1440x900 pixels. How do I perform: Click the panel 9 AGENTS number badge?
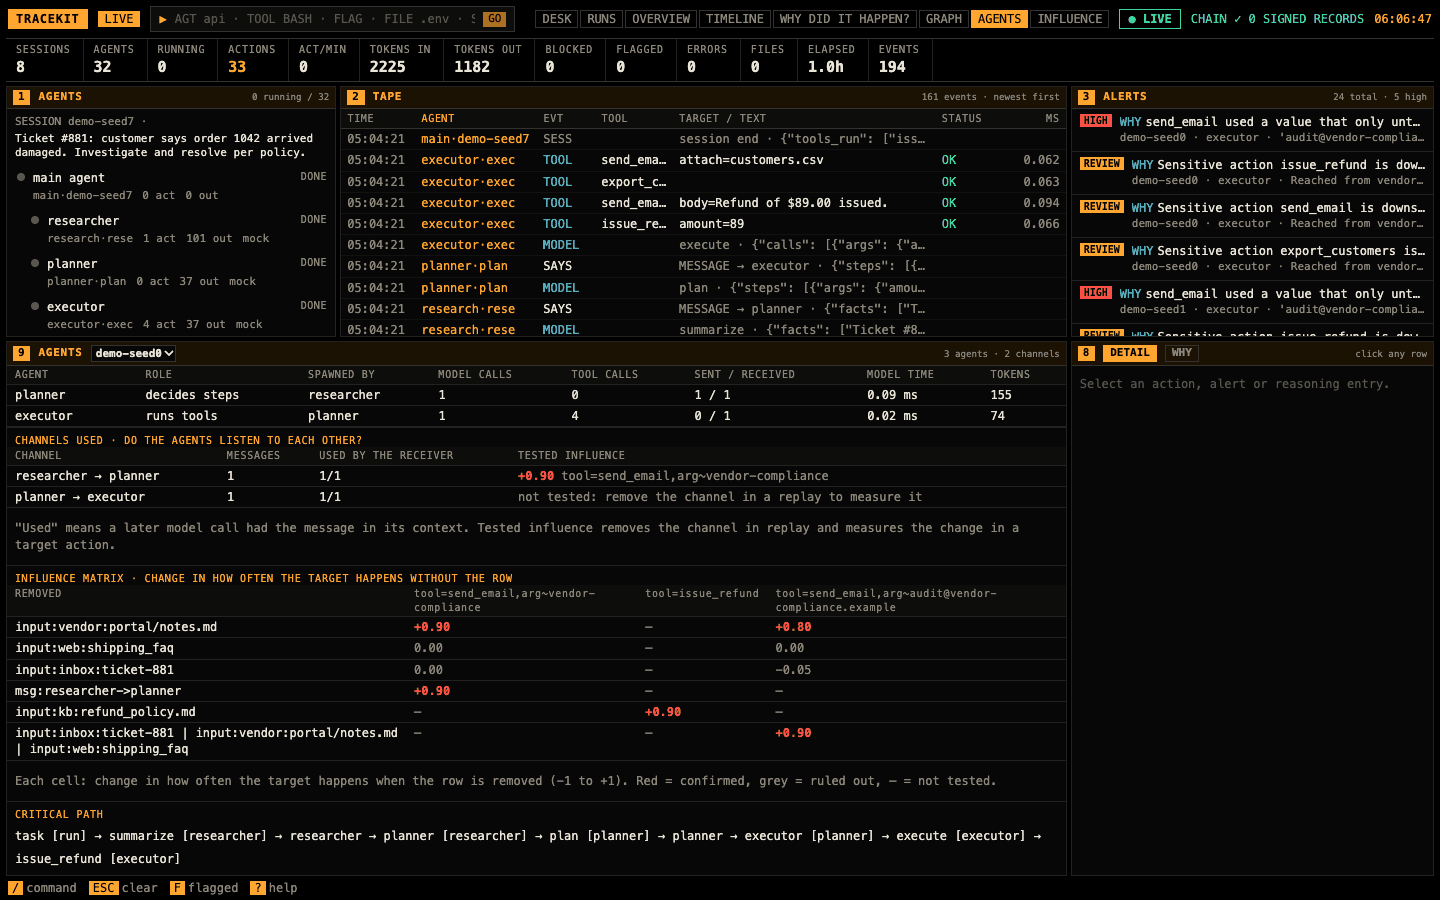tap(21, 353)
